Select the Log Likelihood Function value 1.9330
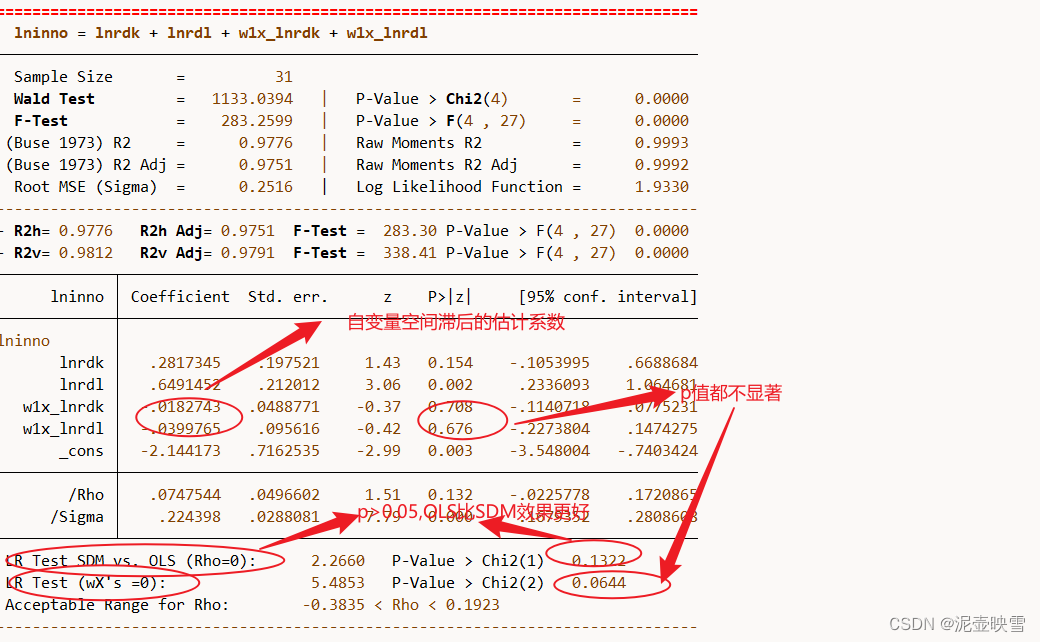Screen dimensions: 1040x642 tap(661, 186)
